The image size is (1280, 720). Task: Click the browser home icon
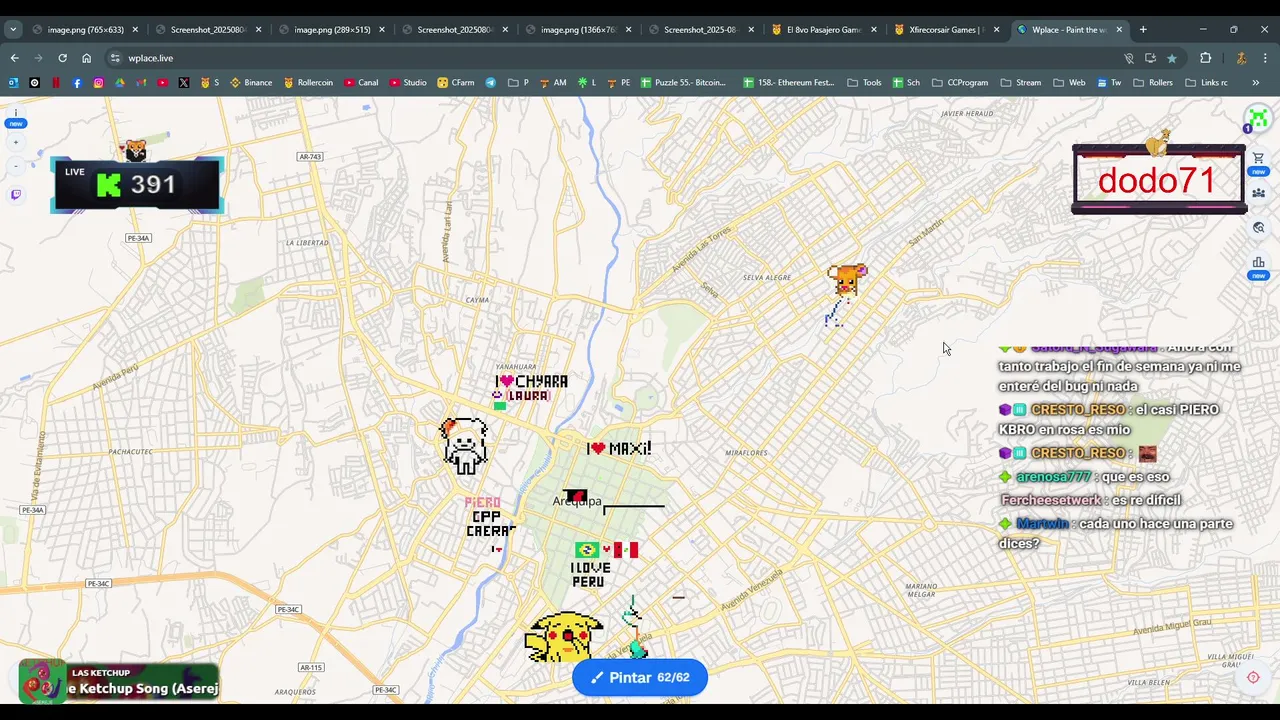(x=86, y=58)
